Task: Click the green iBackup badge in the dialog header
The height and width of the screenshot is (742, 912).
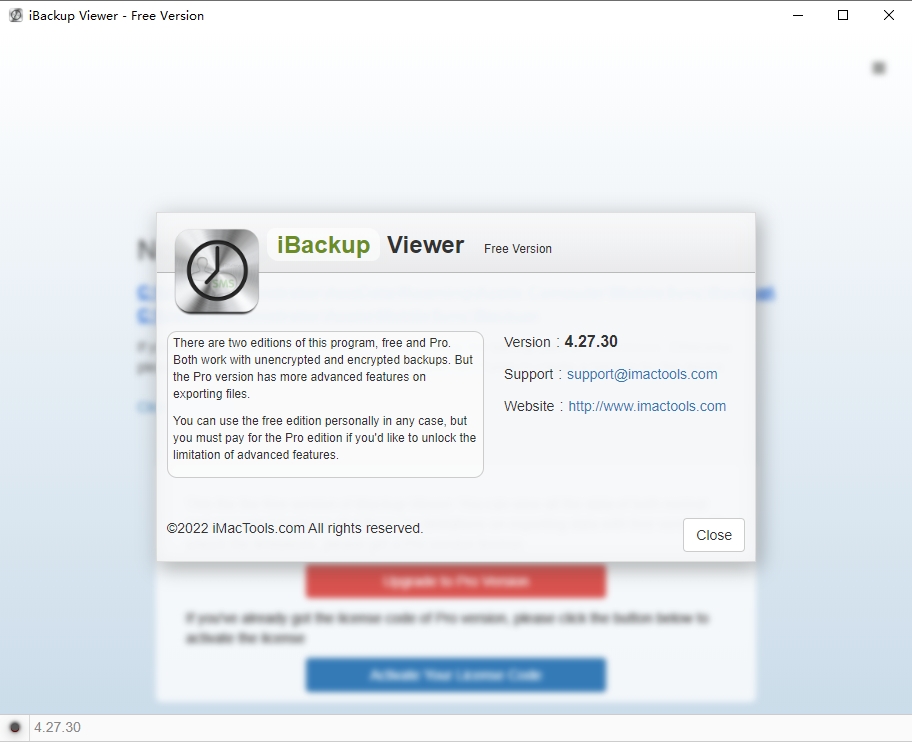Action: [322, 243]
